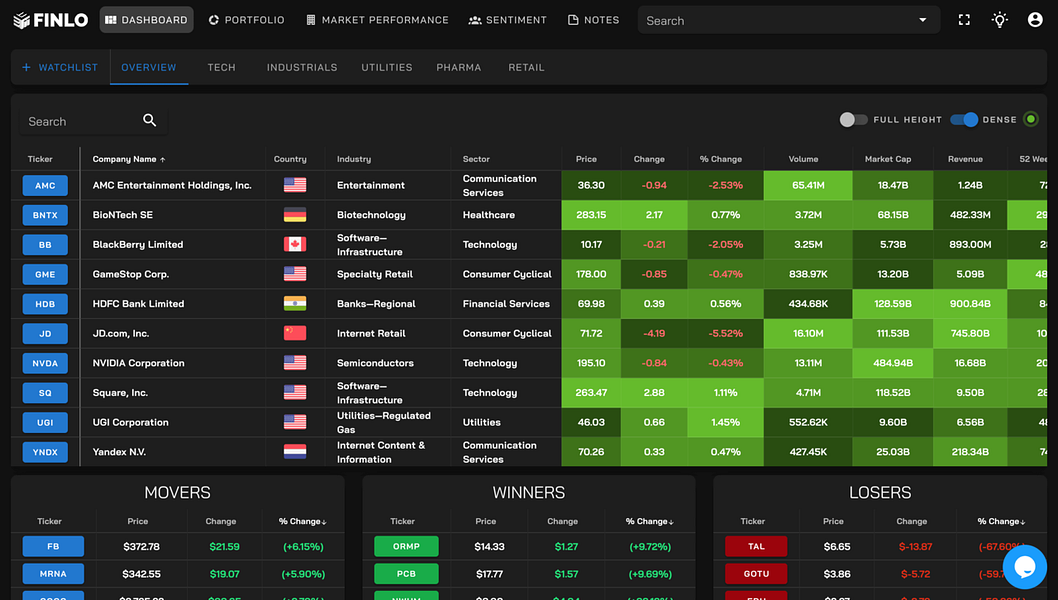1058x600 pixels.
Task: Open the chat support bubble
Action: 1025,567
